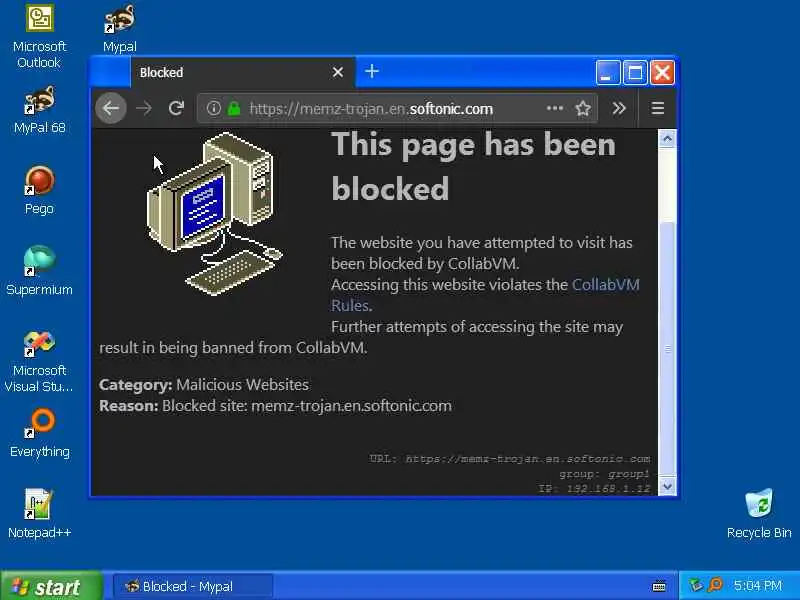Viewport: 800px width, 600px height.
Task: Click the 'IP: 192.168.1.12' footer text
Action: 594,489
